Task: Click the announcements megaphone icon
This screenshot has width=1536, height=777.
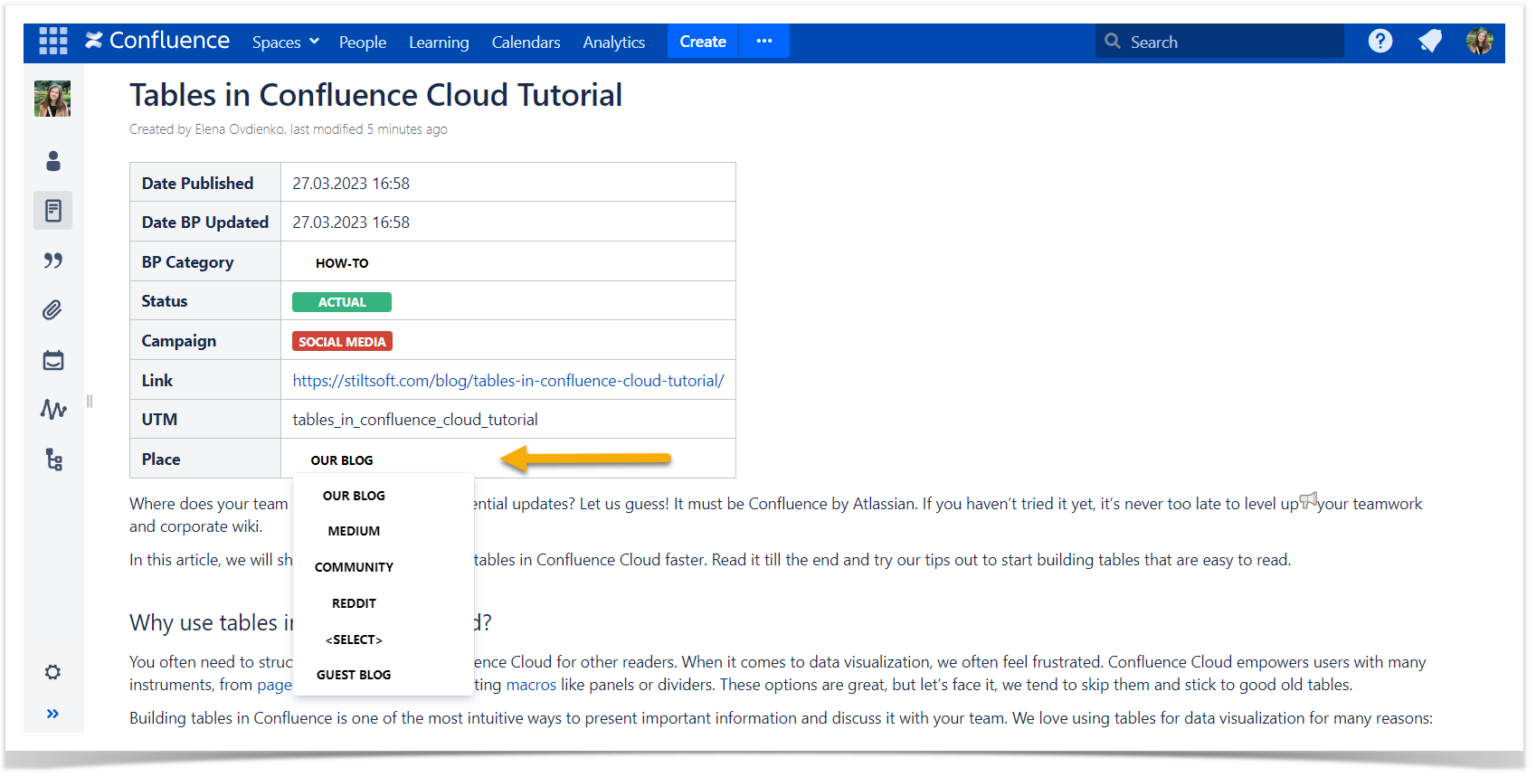Action: click(1429, 41)
